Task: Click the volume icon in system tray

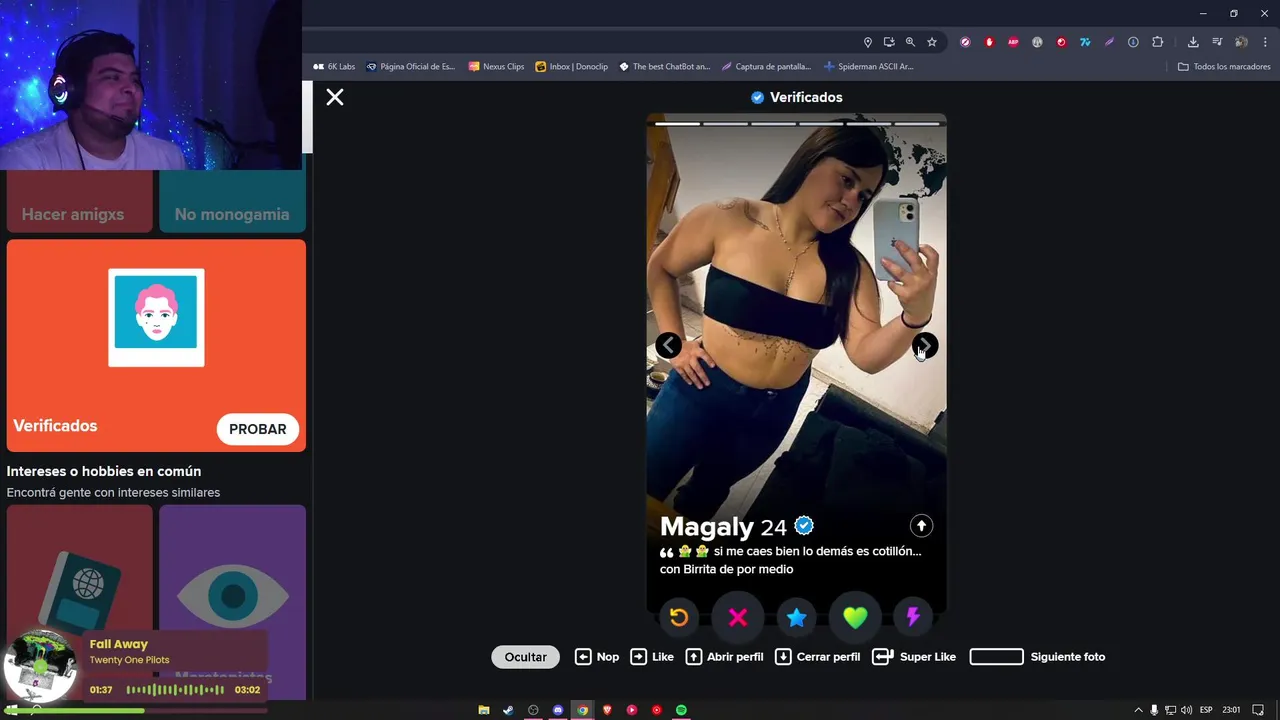Action: (x=1186, y=710)
